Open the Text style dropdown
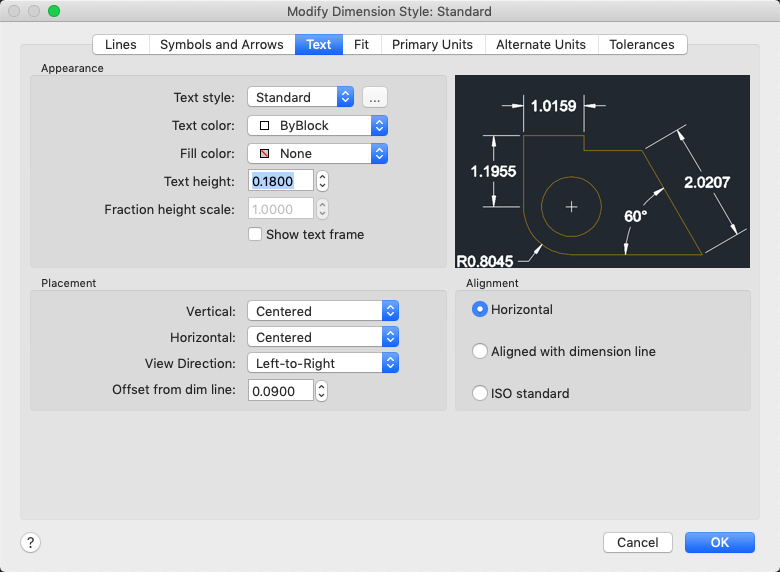Screen dimensions: 780x572 click(301, 97)
